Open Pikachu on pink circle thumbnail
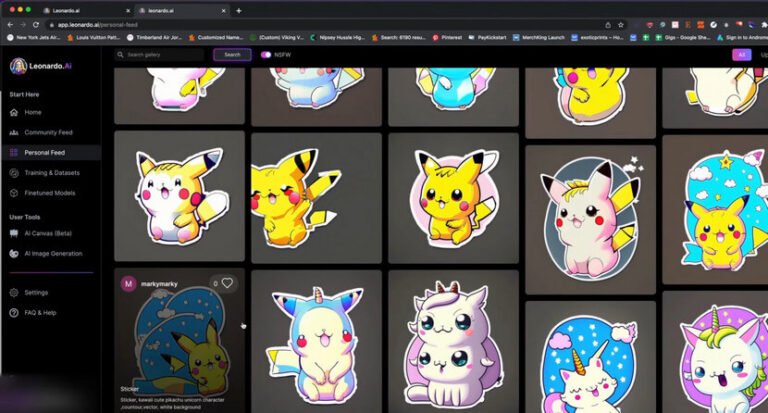 coord(454,198)
